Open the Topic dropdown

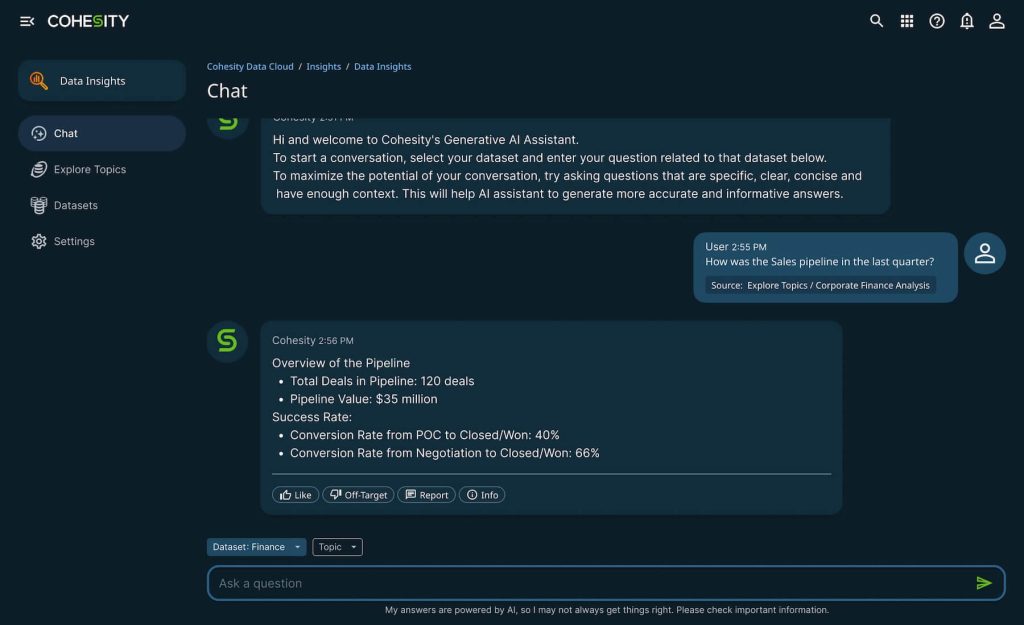tap(337, 547)
